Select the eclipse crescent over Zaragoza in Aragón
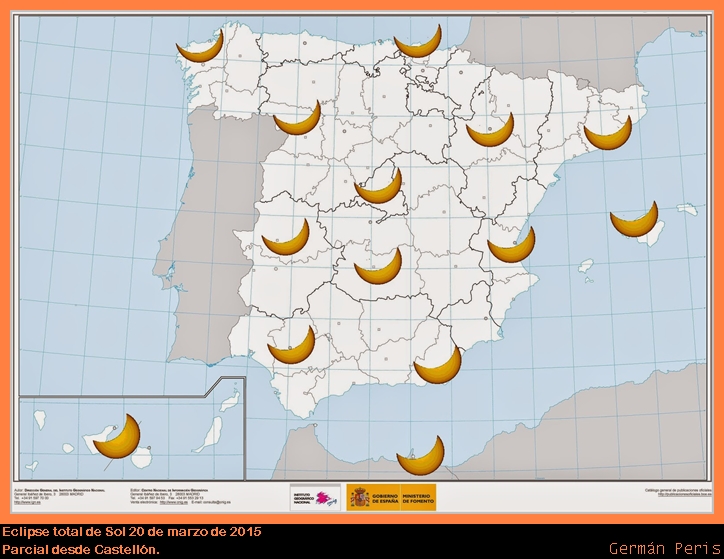This screenshot has height=559, width=724. (x=490, y=132)
